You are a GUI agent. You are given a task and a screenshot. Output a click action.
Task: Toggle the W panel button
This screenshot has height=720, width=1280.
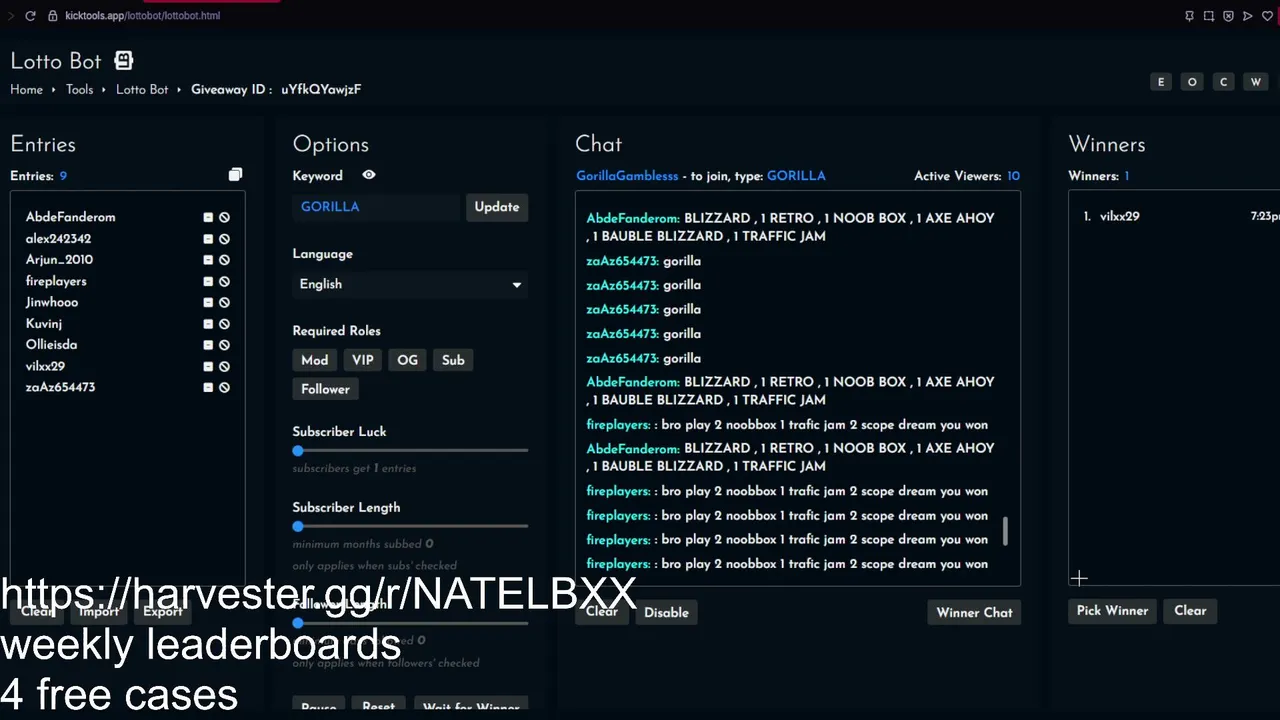1255,82
